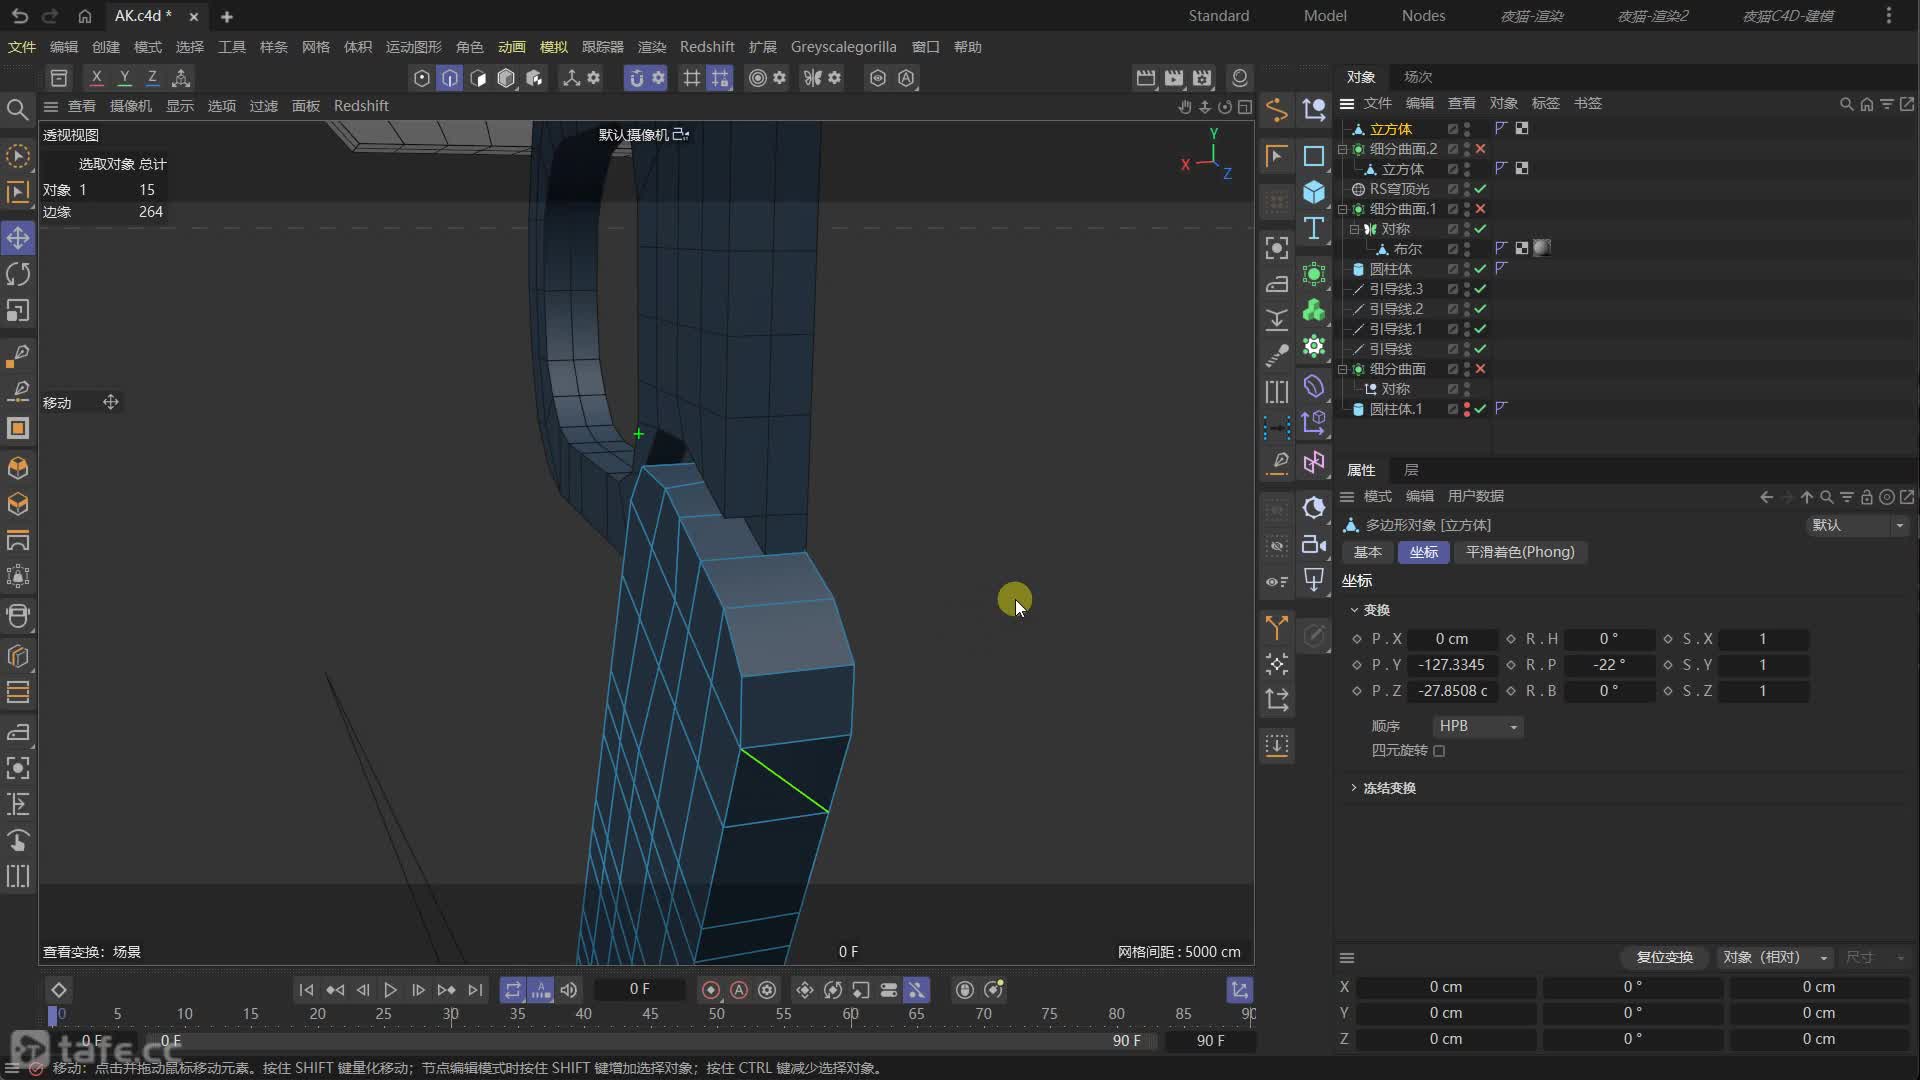Image resolution: width=1920 pixels, height=1080 pixels.
Task: Enable the quaternion rotation checkbox
Action: coord(1439,751)
